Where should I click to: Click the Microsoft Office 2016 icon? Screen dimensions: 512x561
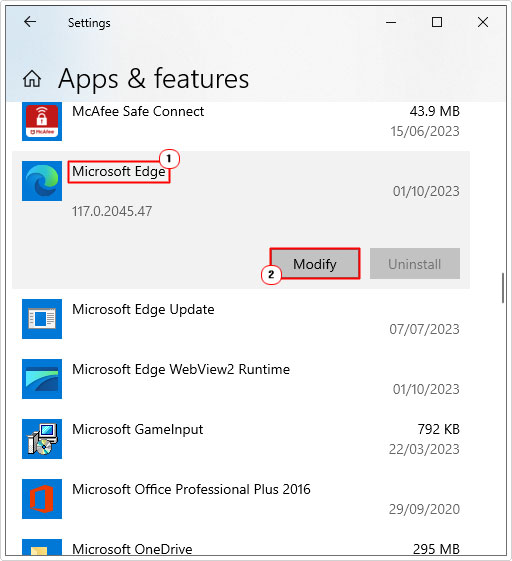coord(42,499)
